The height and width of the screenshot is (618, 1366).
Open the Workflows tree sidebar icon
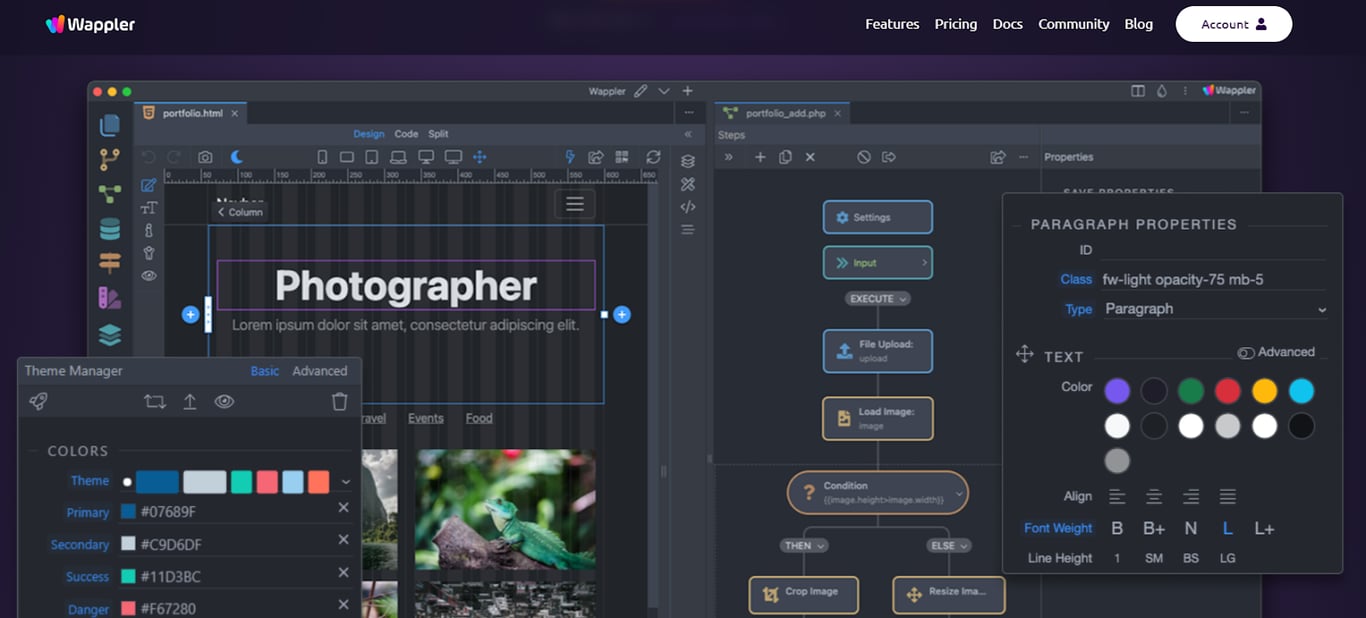point(109,193)
